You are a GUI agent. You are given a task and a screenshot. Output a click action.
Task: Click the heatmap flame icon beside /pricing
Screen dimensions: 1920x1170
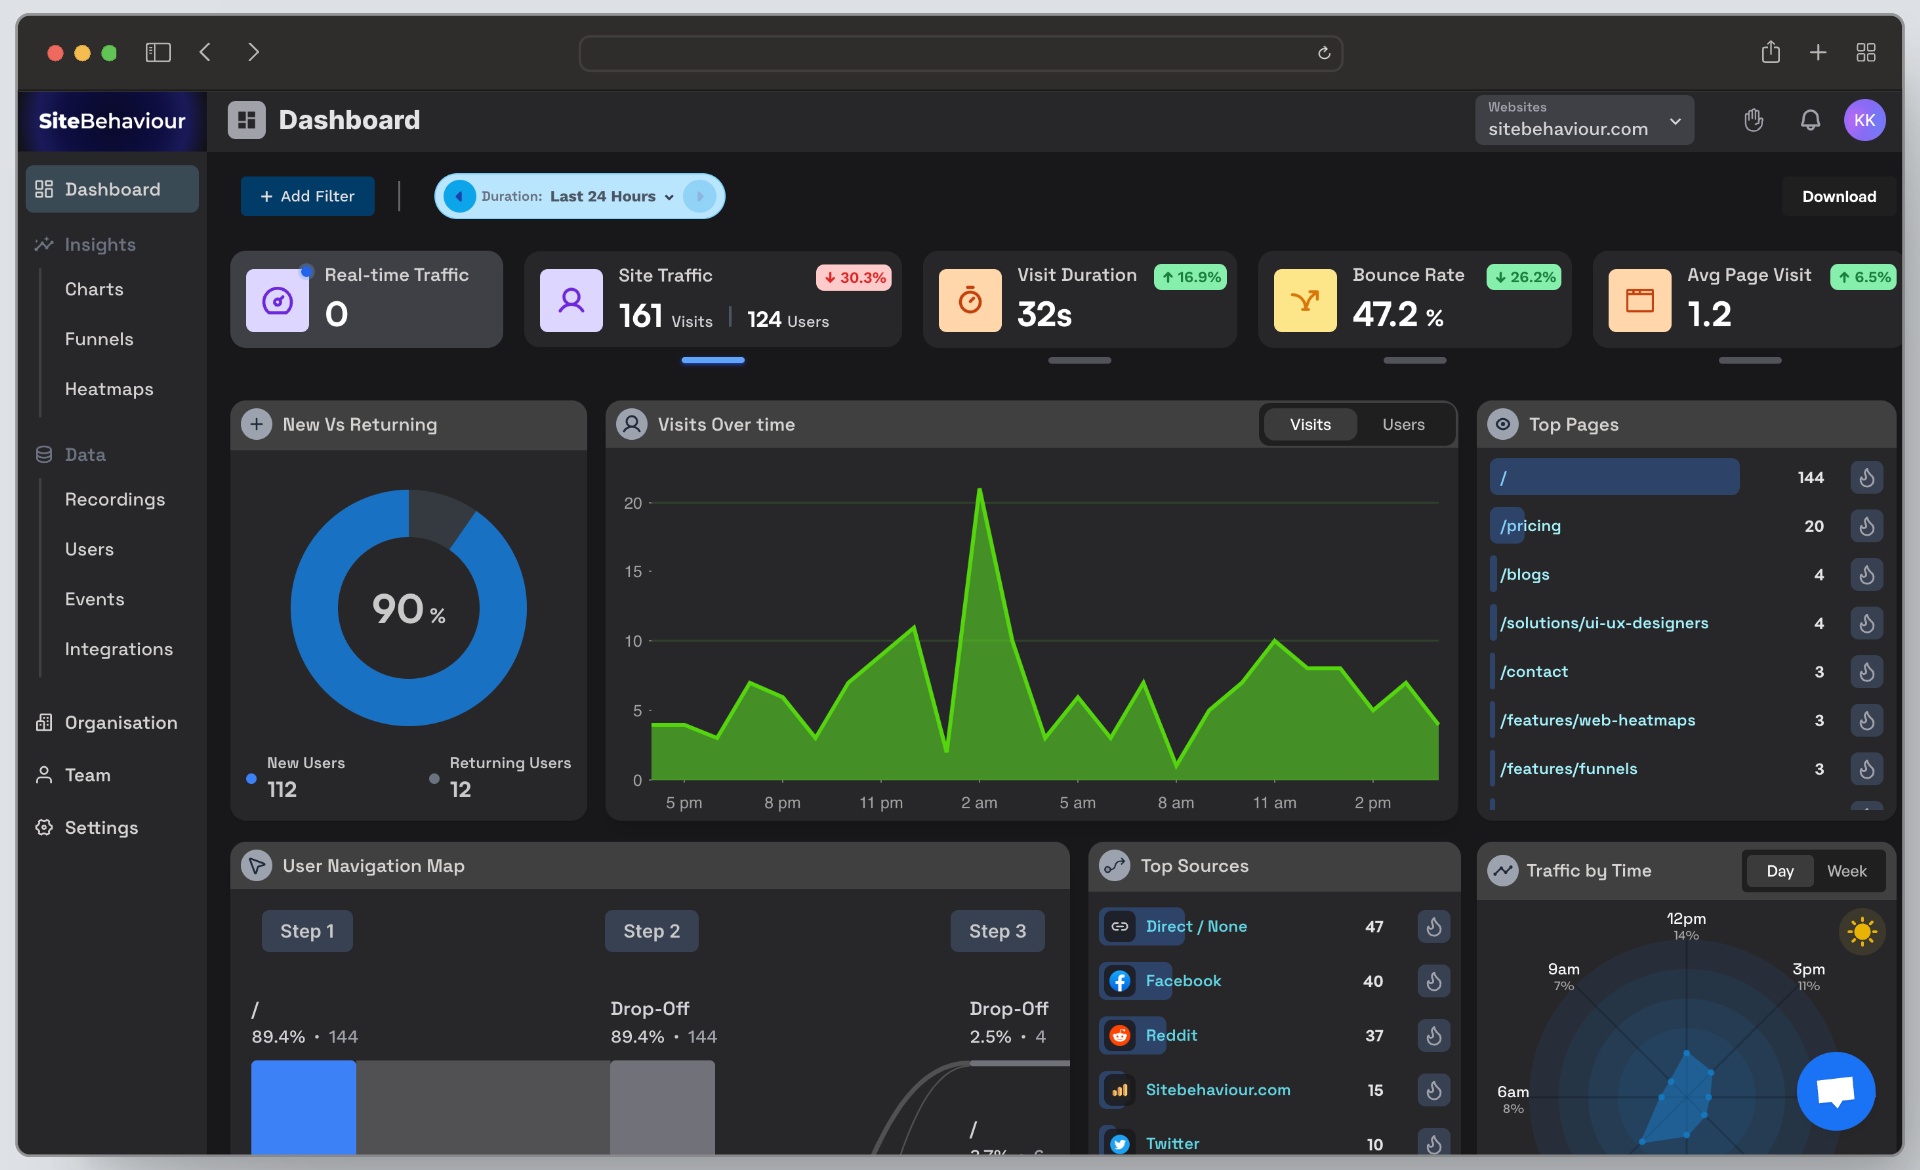1866,526
